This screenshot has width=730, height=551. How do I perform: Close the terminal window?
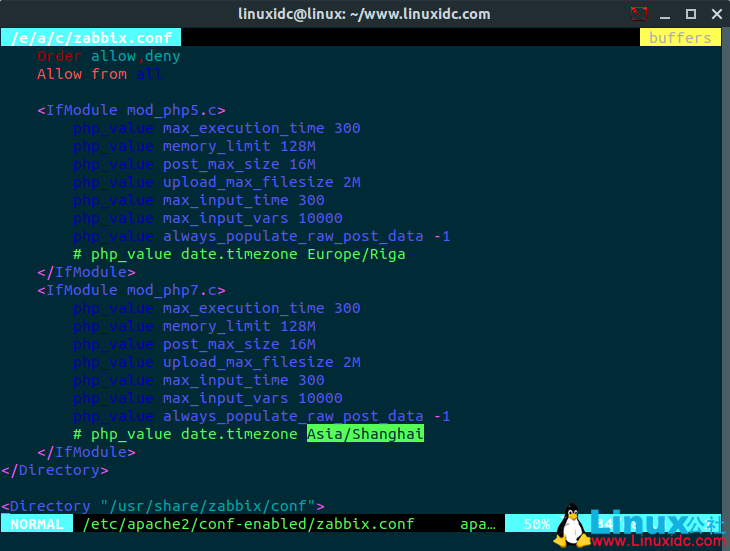[x=717, y=14]
